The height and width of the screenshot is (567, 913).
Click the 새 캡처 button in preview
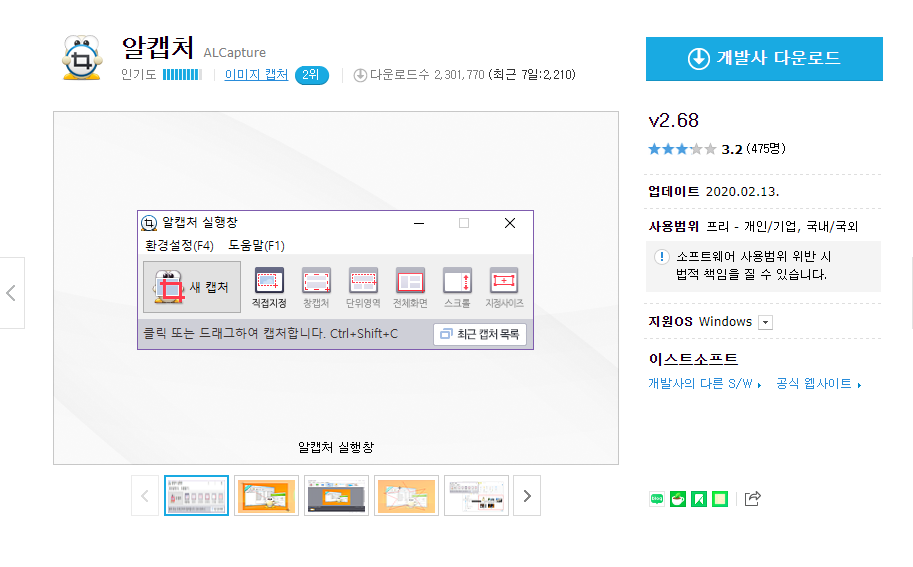click(192, 287)
